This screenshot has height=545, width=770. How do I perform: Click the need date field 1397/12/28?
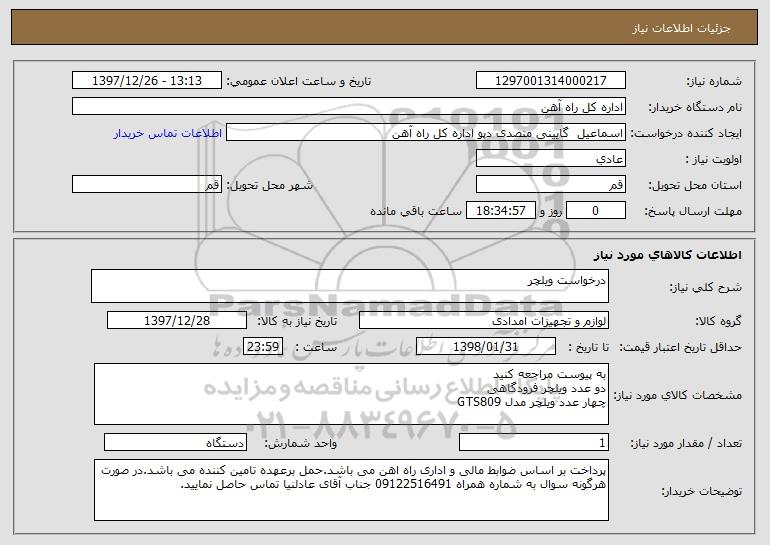tap(177, 321)
